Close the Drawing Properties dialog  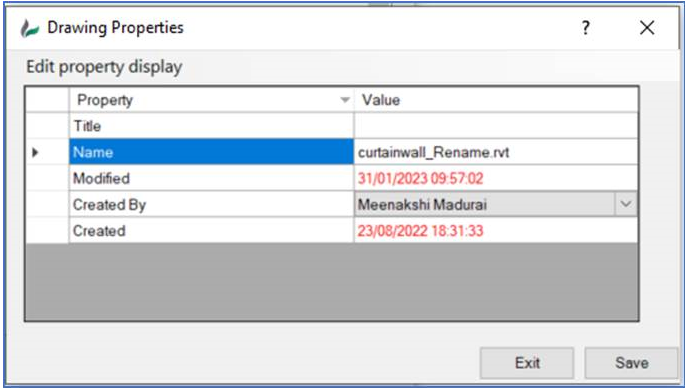tap(647, 28)
